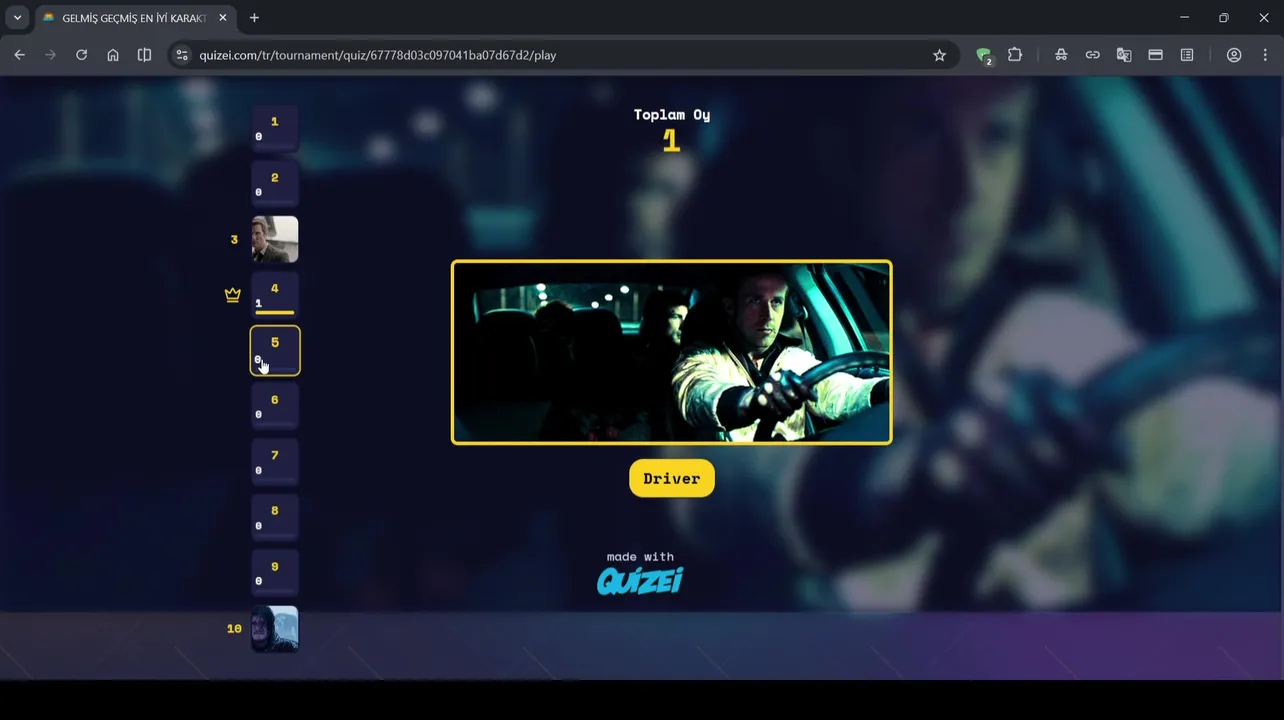
Task: Bookmark this page with the star icon
Action: tap(939, 55)
